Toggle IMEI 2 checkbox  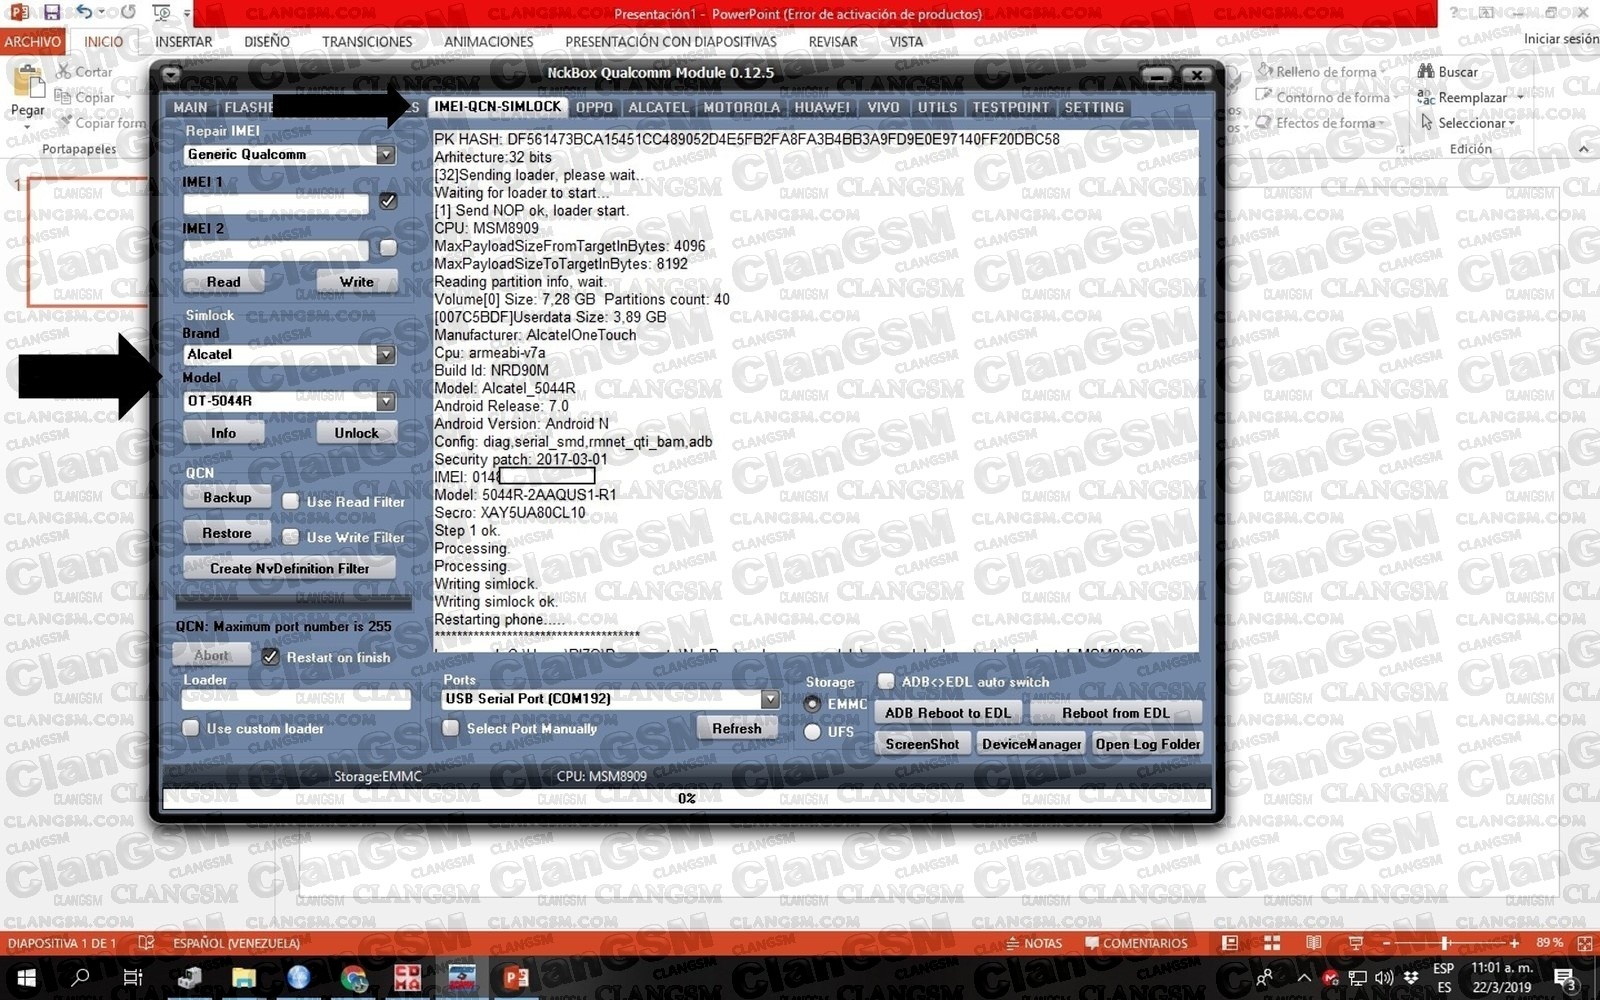coord(388,247)
